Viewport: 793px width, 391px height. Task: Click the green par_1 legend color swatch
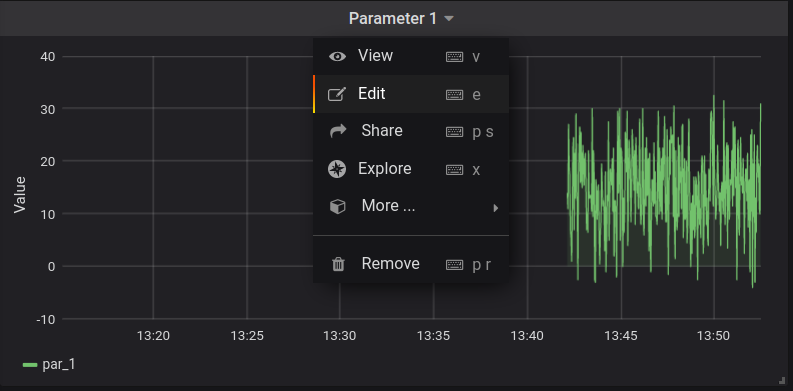pos(30,365)
